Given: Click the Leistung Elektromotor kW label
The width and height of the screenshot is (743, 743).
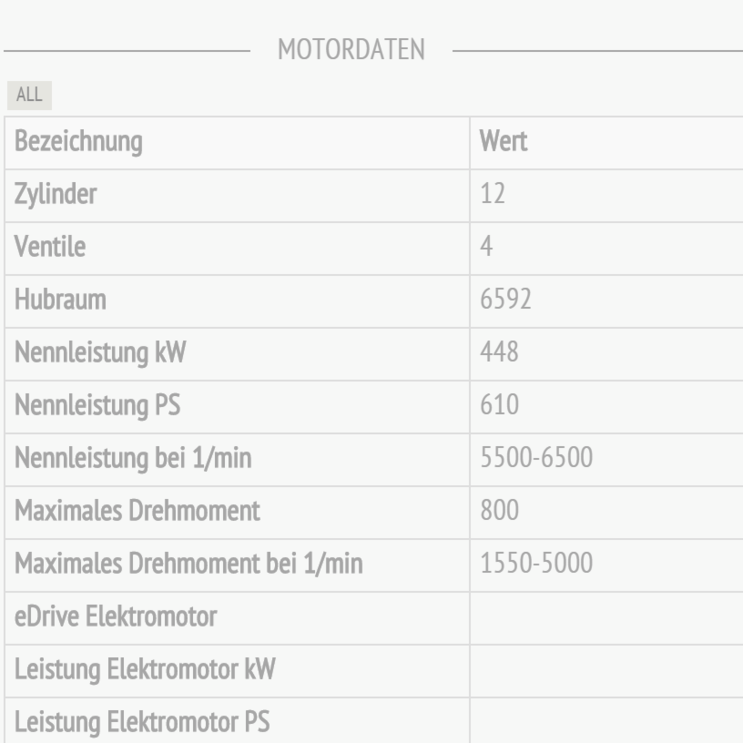Looking at the screenshot, I should click(x=145, y=671).
